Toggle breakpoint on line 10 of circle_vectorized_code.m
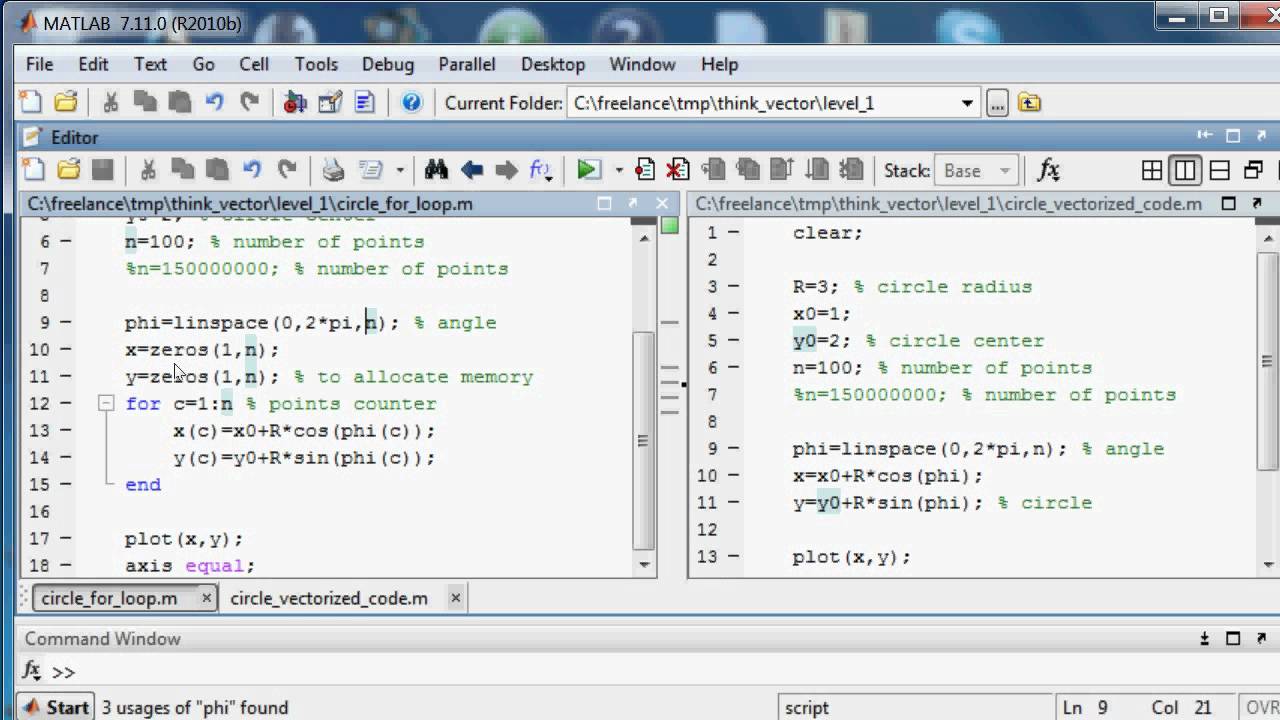 pyautogui.click(x=733, y=476)
